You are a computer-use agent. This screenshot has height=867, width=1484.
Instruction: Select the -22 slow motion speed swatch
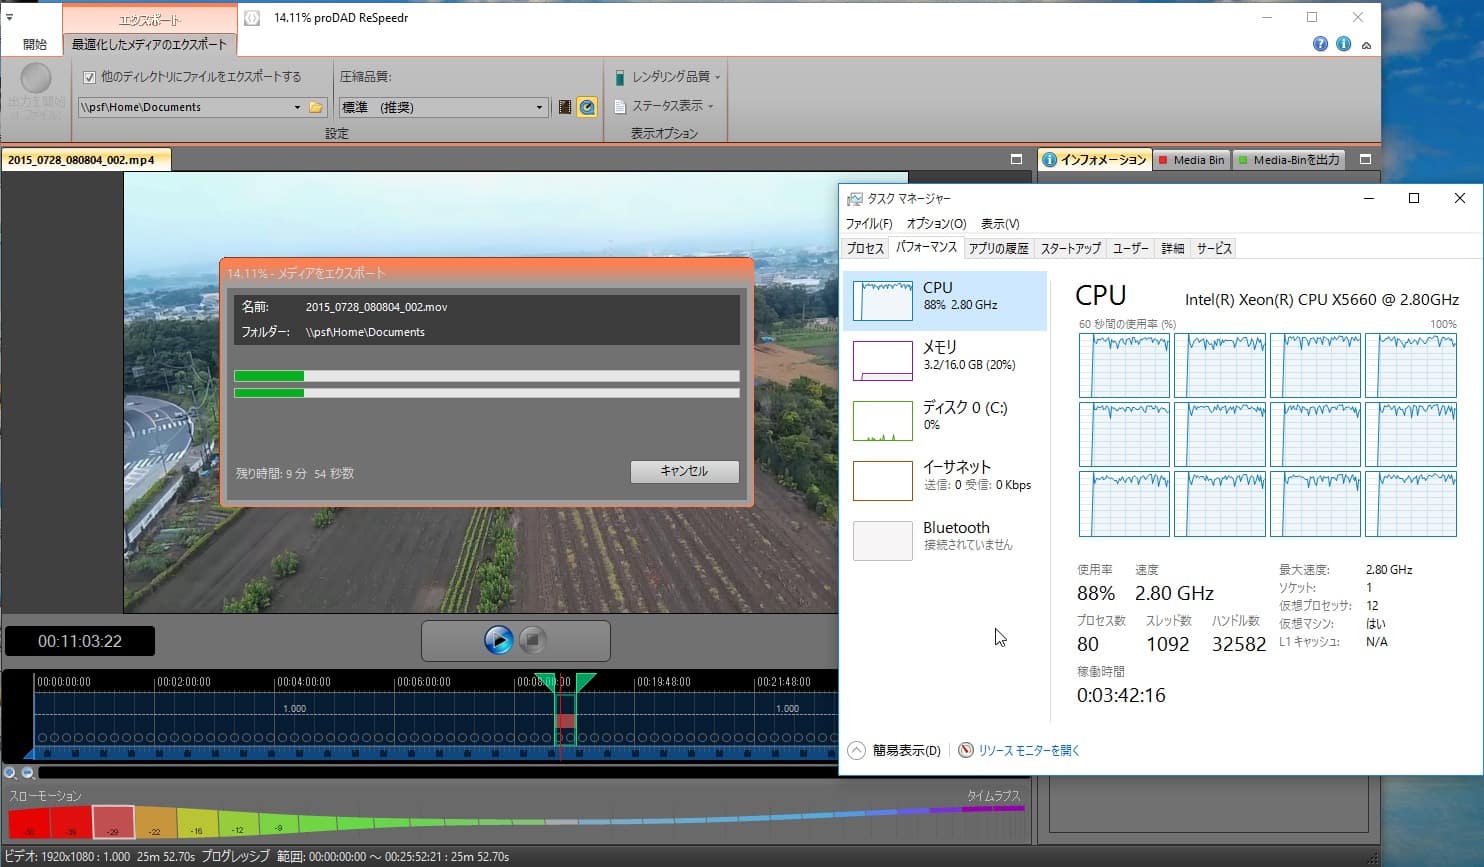155,823
